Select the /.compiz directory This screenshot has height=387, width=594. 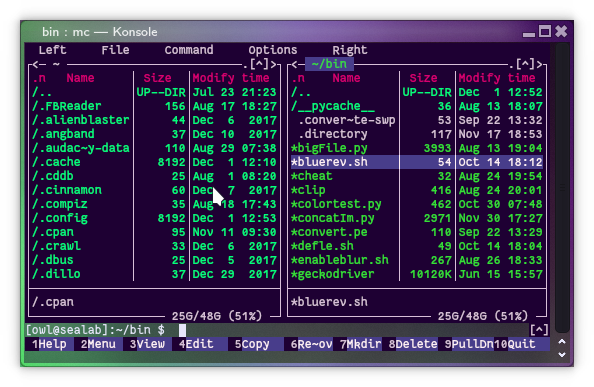pos(155,204)
